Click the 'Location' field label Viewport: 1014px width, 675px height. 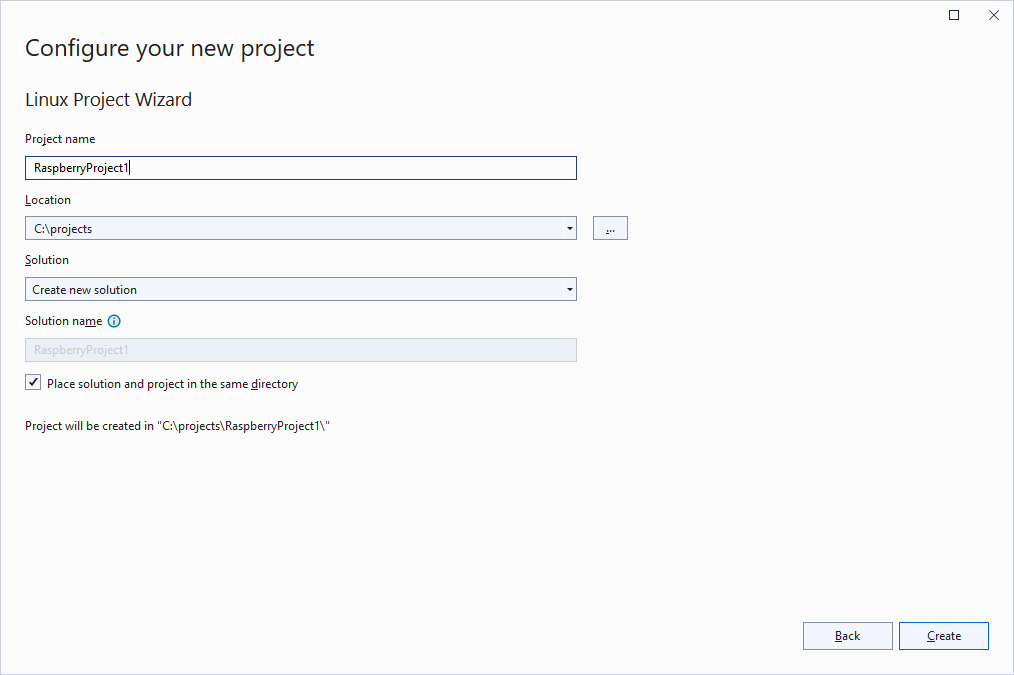point(48,200)
